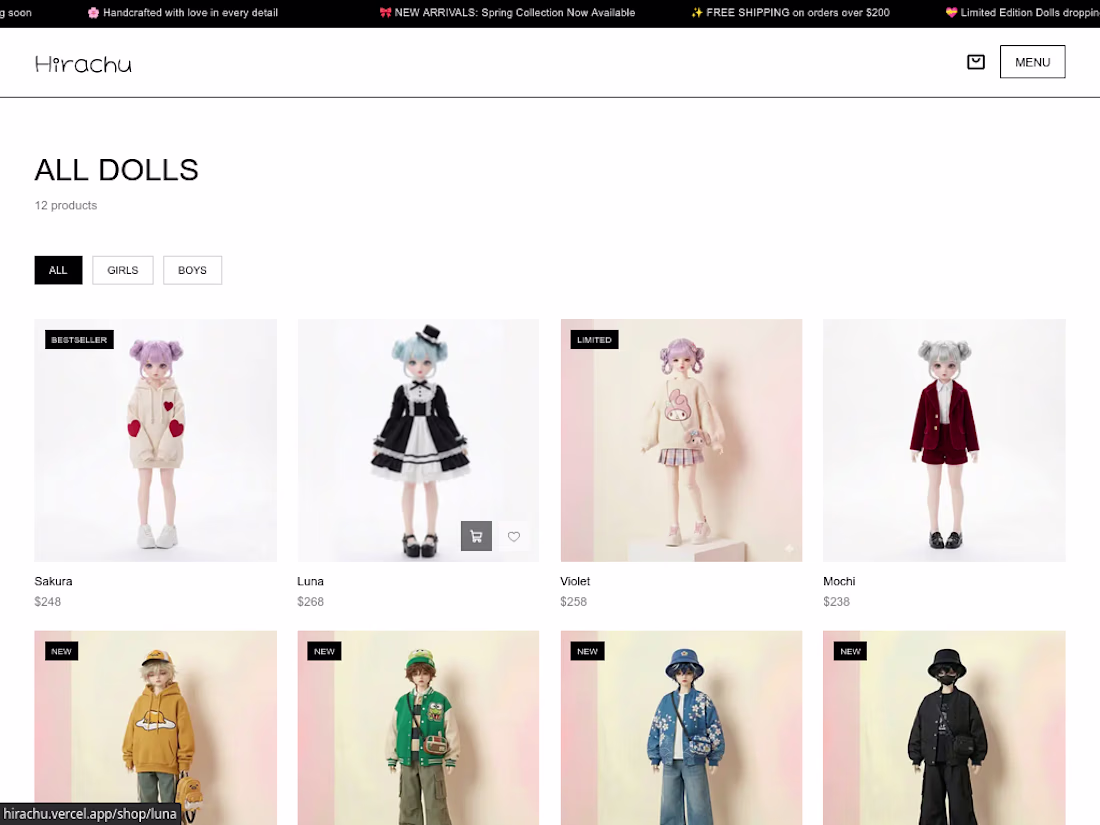Click the NEW ARRIVALS Spring Collection announcement
The image size is (1100, 825).
pyautogui.click(x=507, y=13)
